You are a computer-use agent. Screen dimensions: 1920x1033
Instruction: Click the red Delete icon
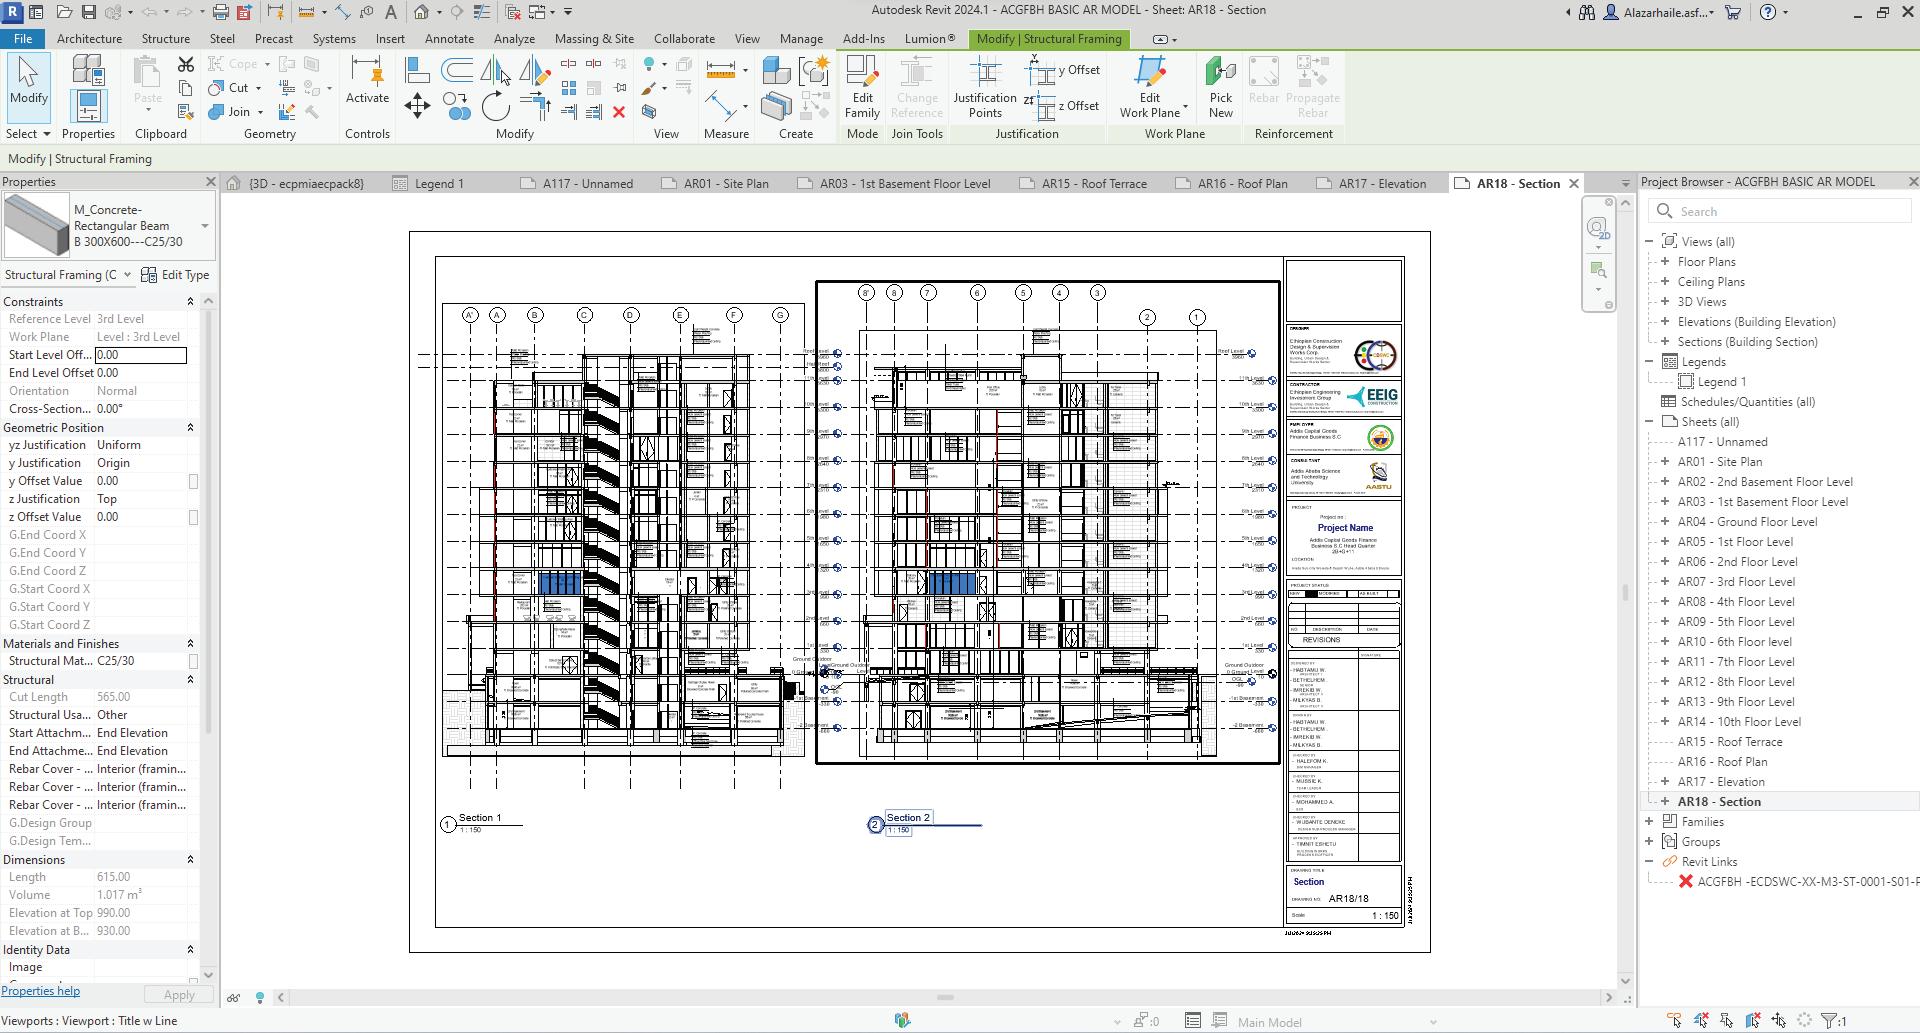click(619, 112)
